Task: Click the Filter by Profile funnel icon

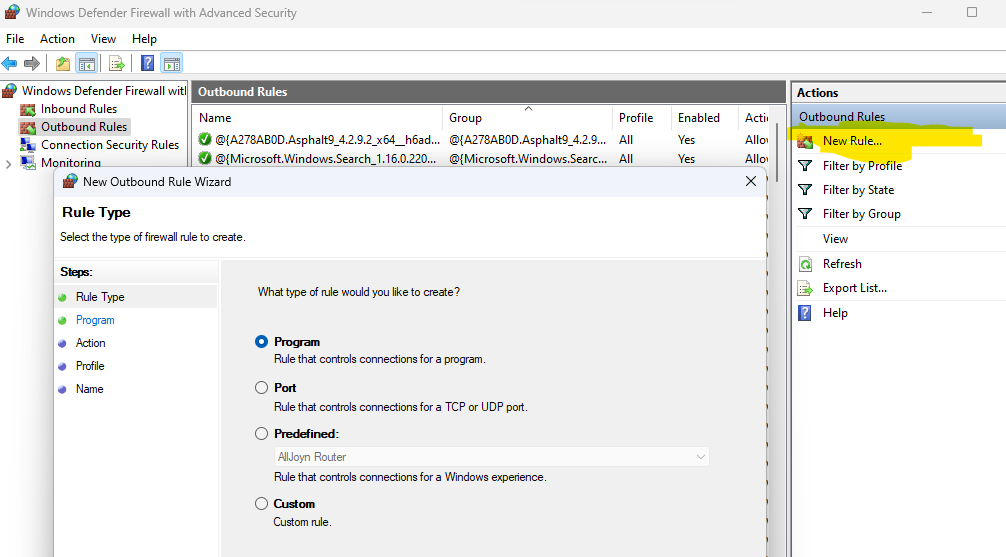Action: 805,166
